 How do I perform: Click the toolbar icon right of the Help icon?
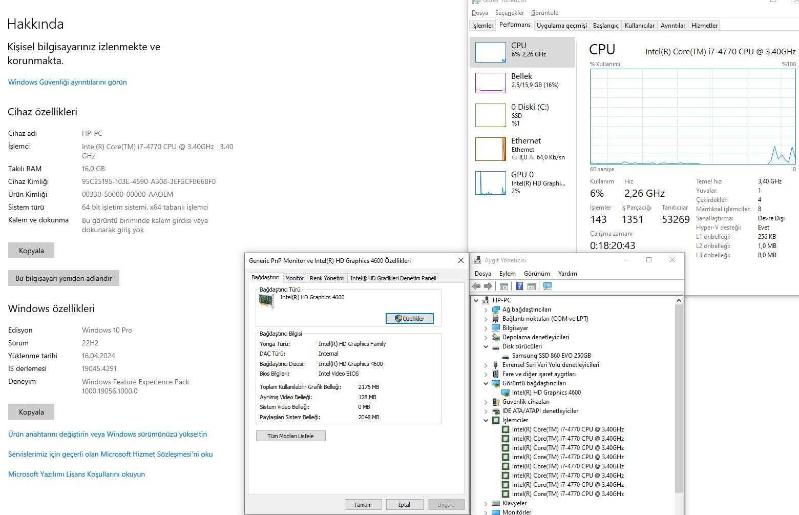(x=531, y=286)
